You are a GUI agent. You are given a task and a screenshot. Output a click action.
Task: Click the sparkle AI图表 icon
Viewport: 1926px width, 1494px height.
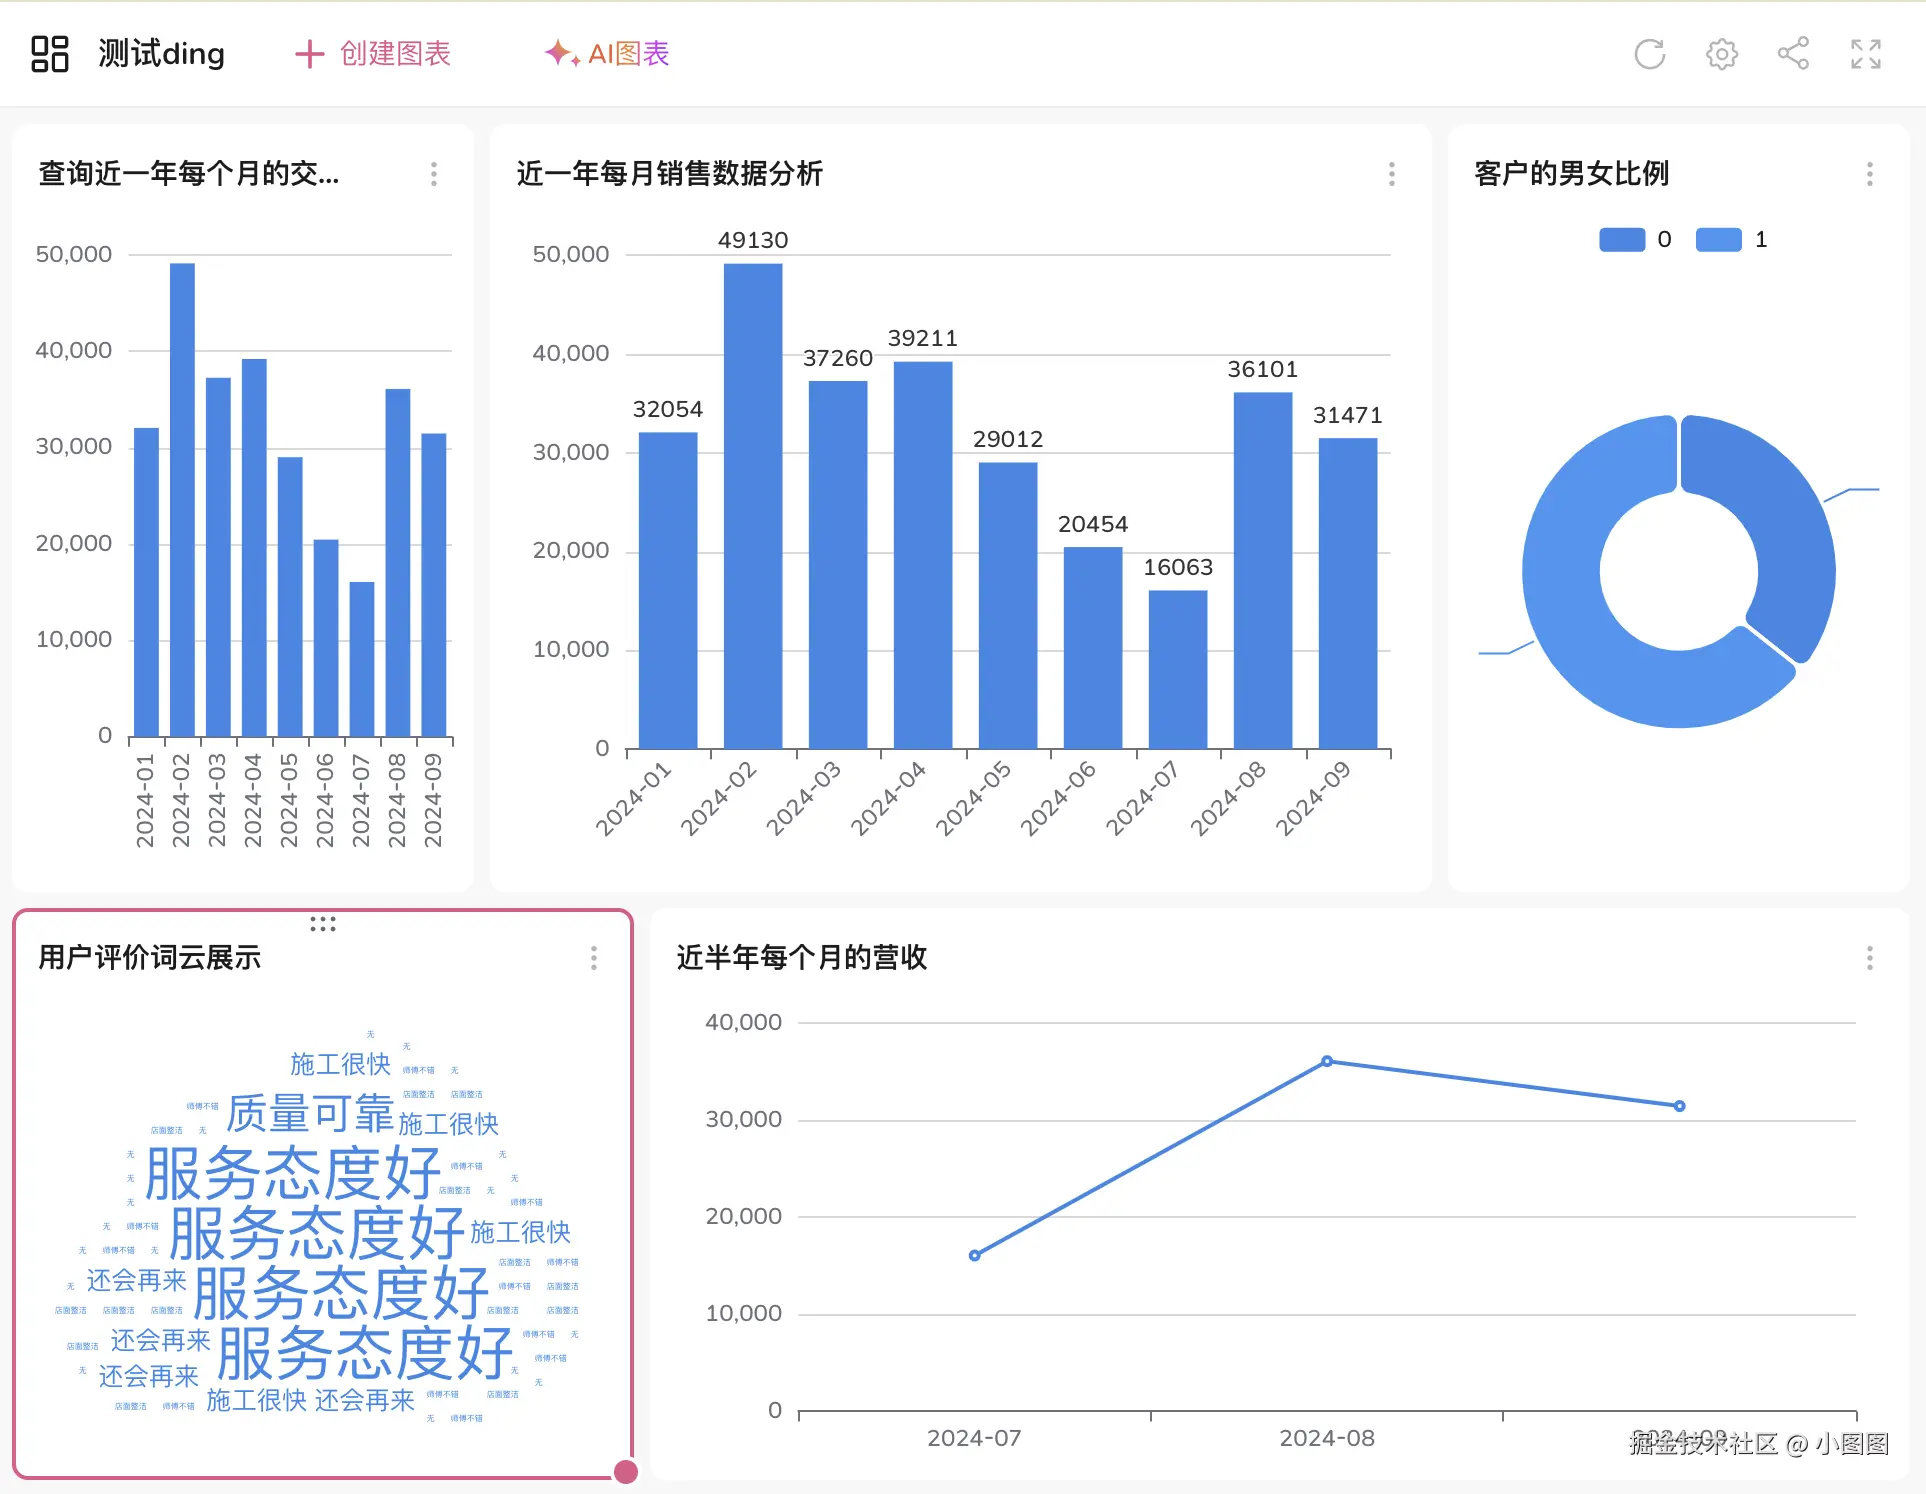click(x=561, y=53)
